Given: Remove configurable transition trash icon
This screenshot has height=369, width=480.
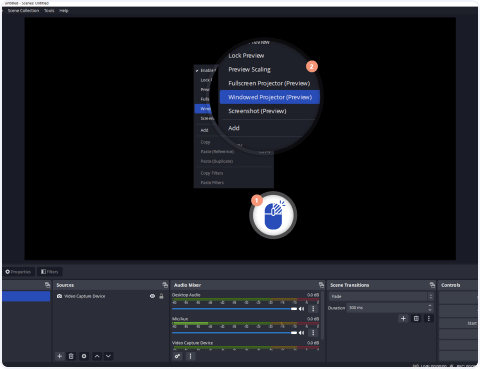Looking at the screenshot, I should click(416, 319).
